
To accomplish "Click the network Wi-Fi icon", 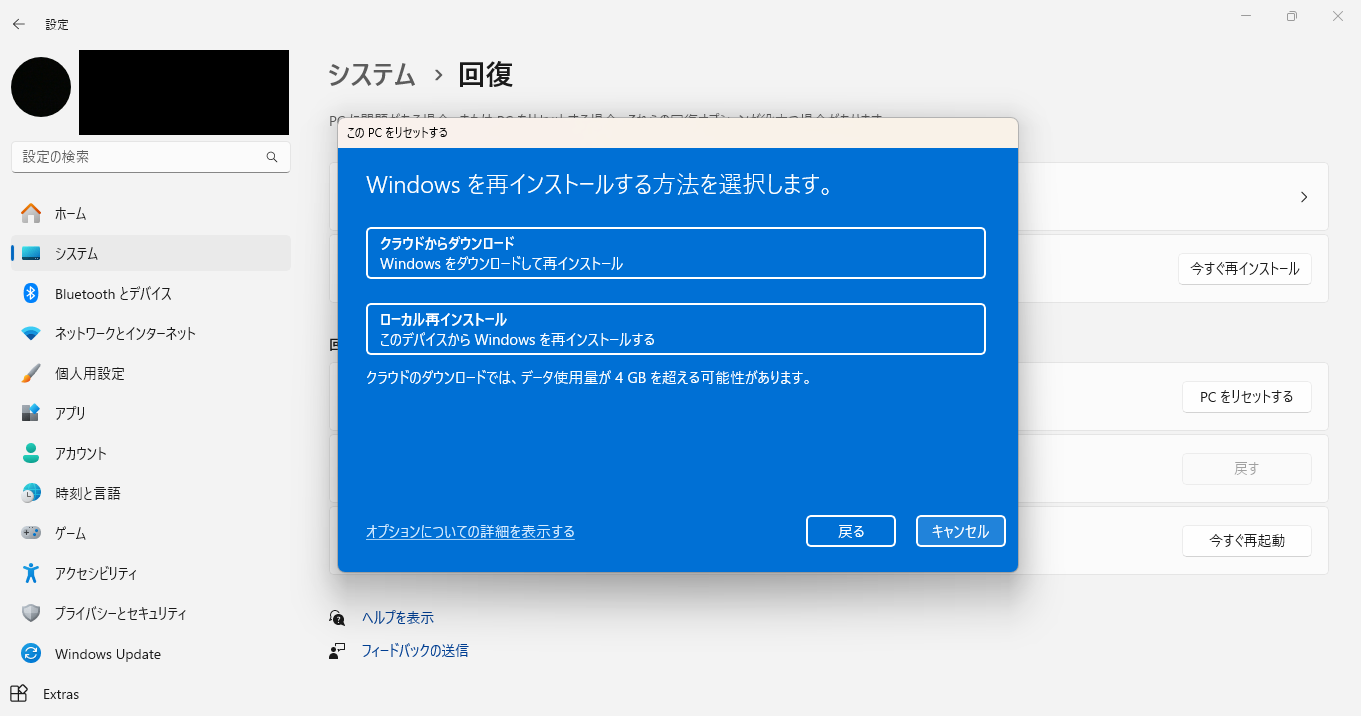I will 31,333.
